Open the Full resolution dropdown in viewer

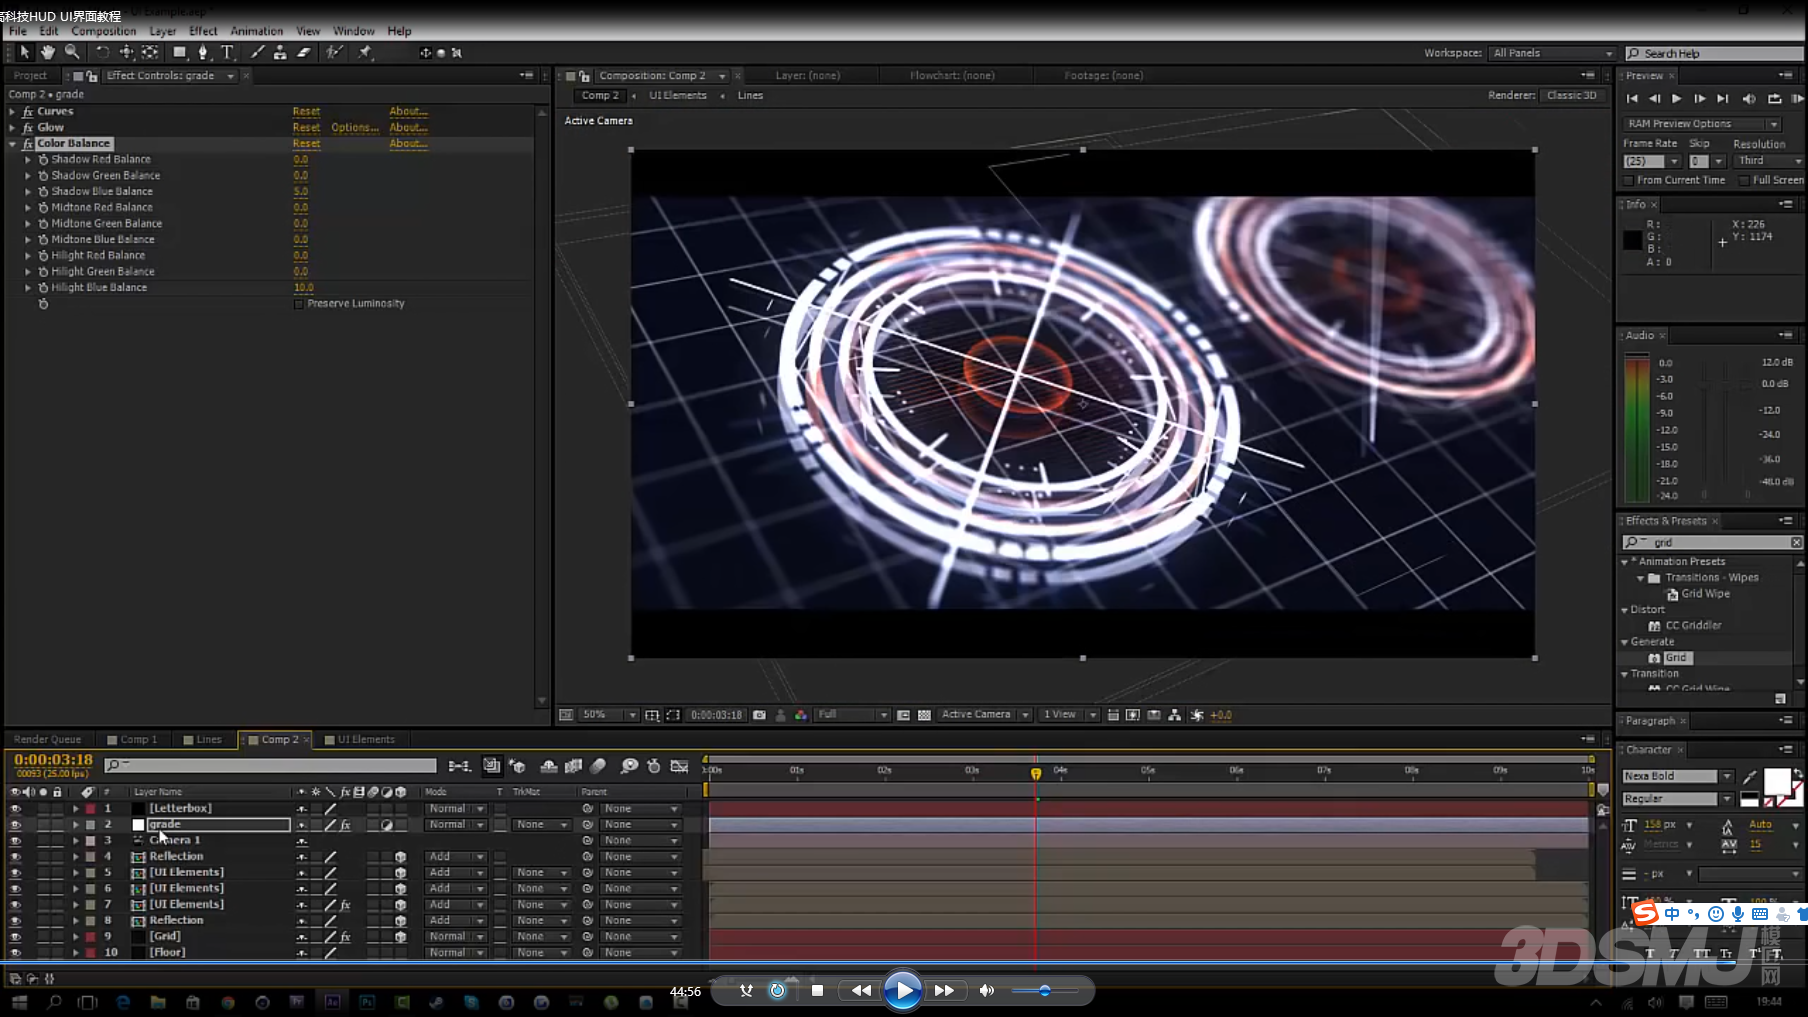click(x=852, y=715)
